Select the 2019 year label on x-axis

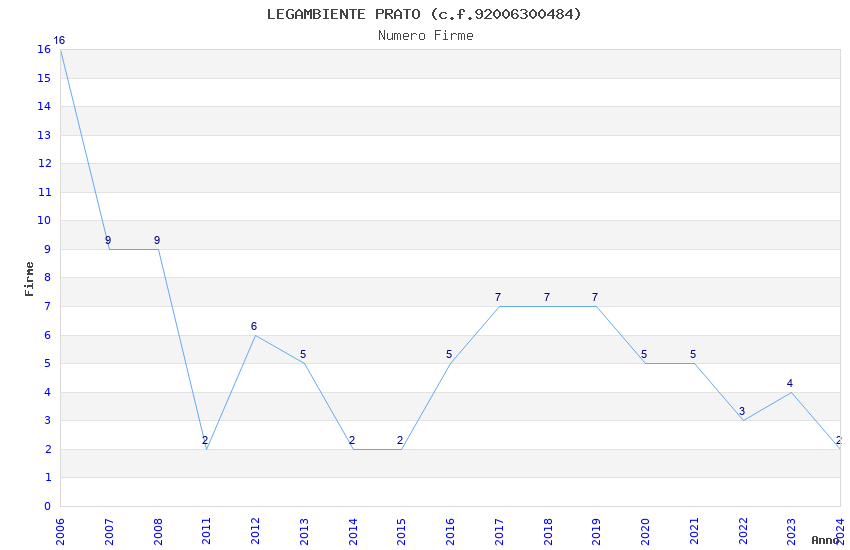(x=596, y=532)
